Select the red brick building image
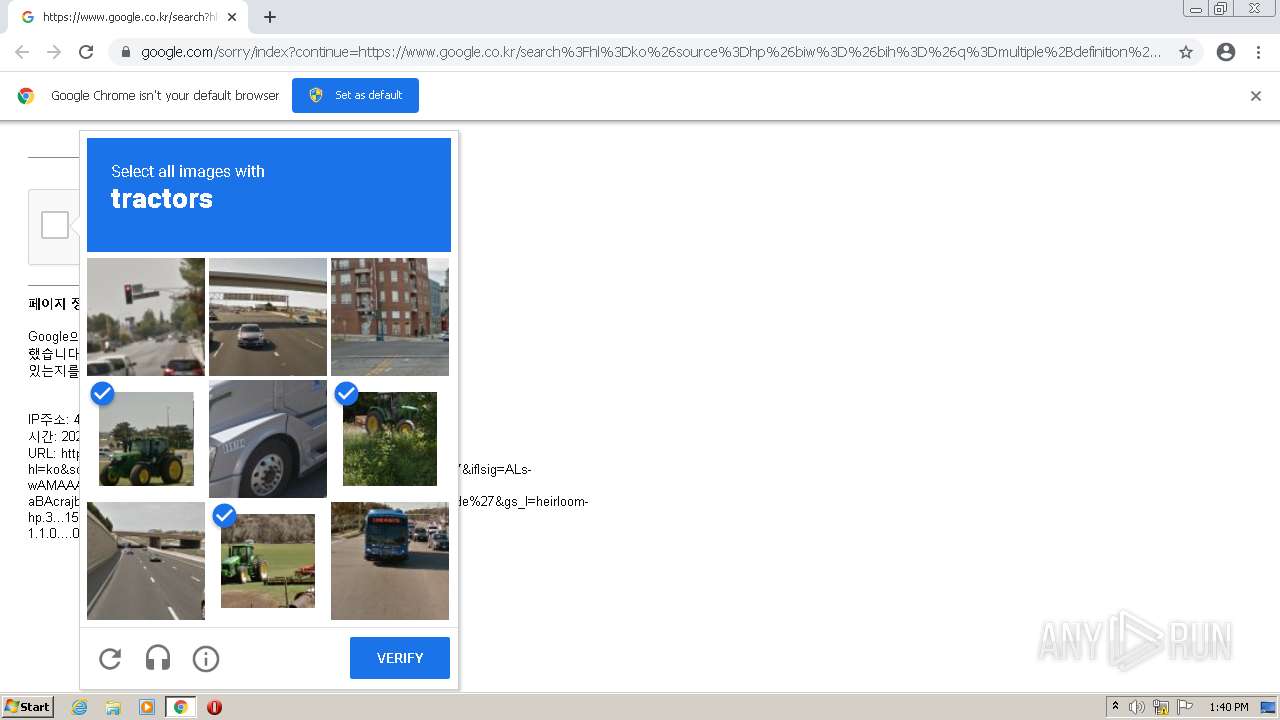 click(390, 317)
